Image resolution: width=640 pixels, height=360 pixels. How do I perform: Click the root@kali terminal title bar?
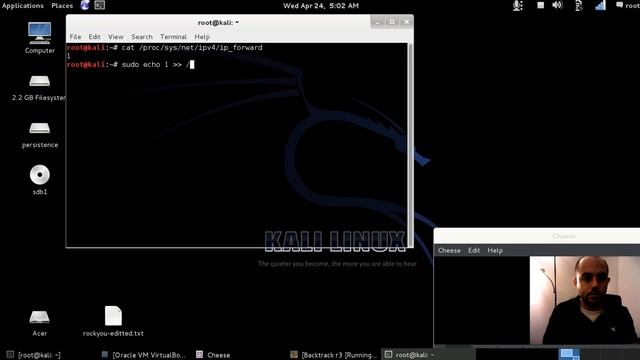point(218,22)
